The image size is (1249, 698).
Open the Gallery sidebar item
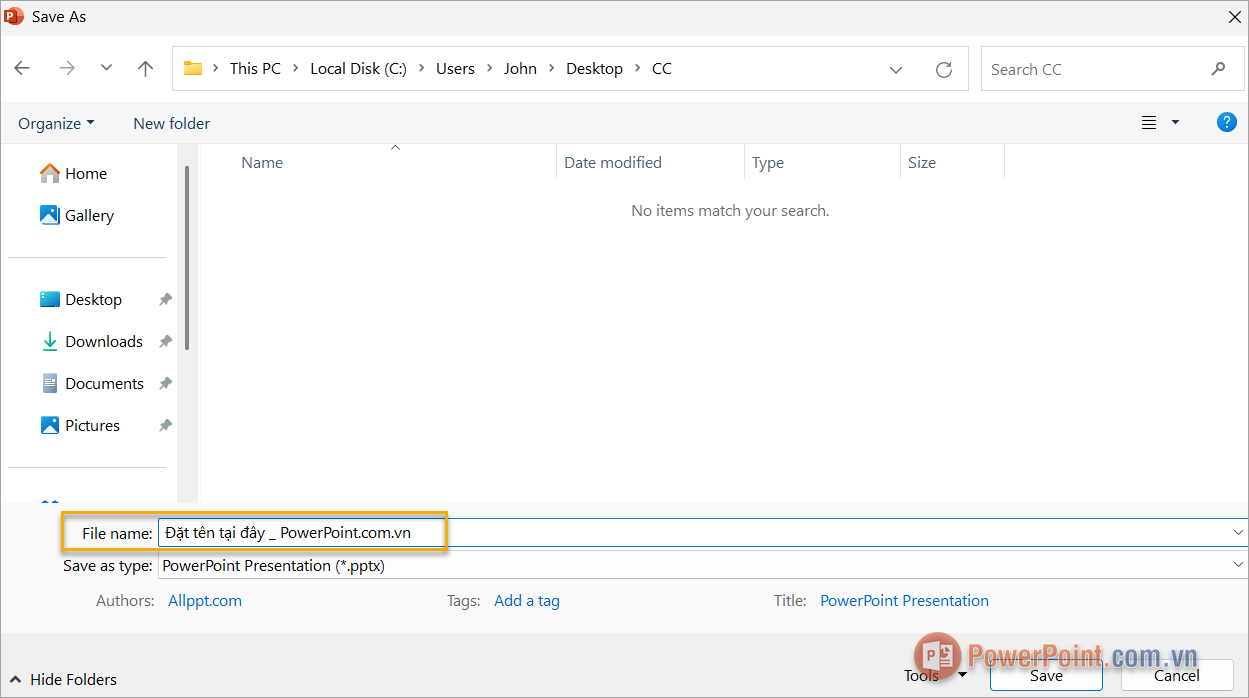click(x=88, y=215)
